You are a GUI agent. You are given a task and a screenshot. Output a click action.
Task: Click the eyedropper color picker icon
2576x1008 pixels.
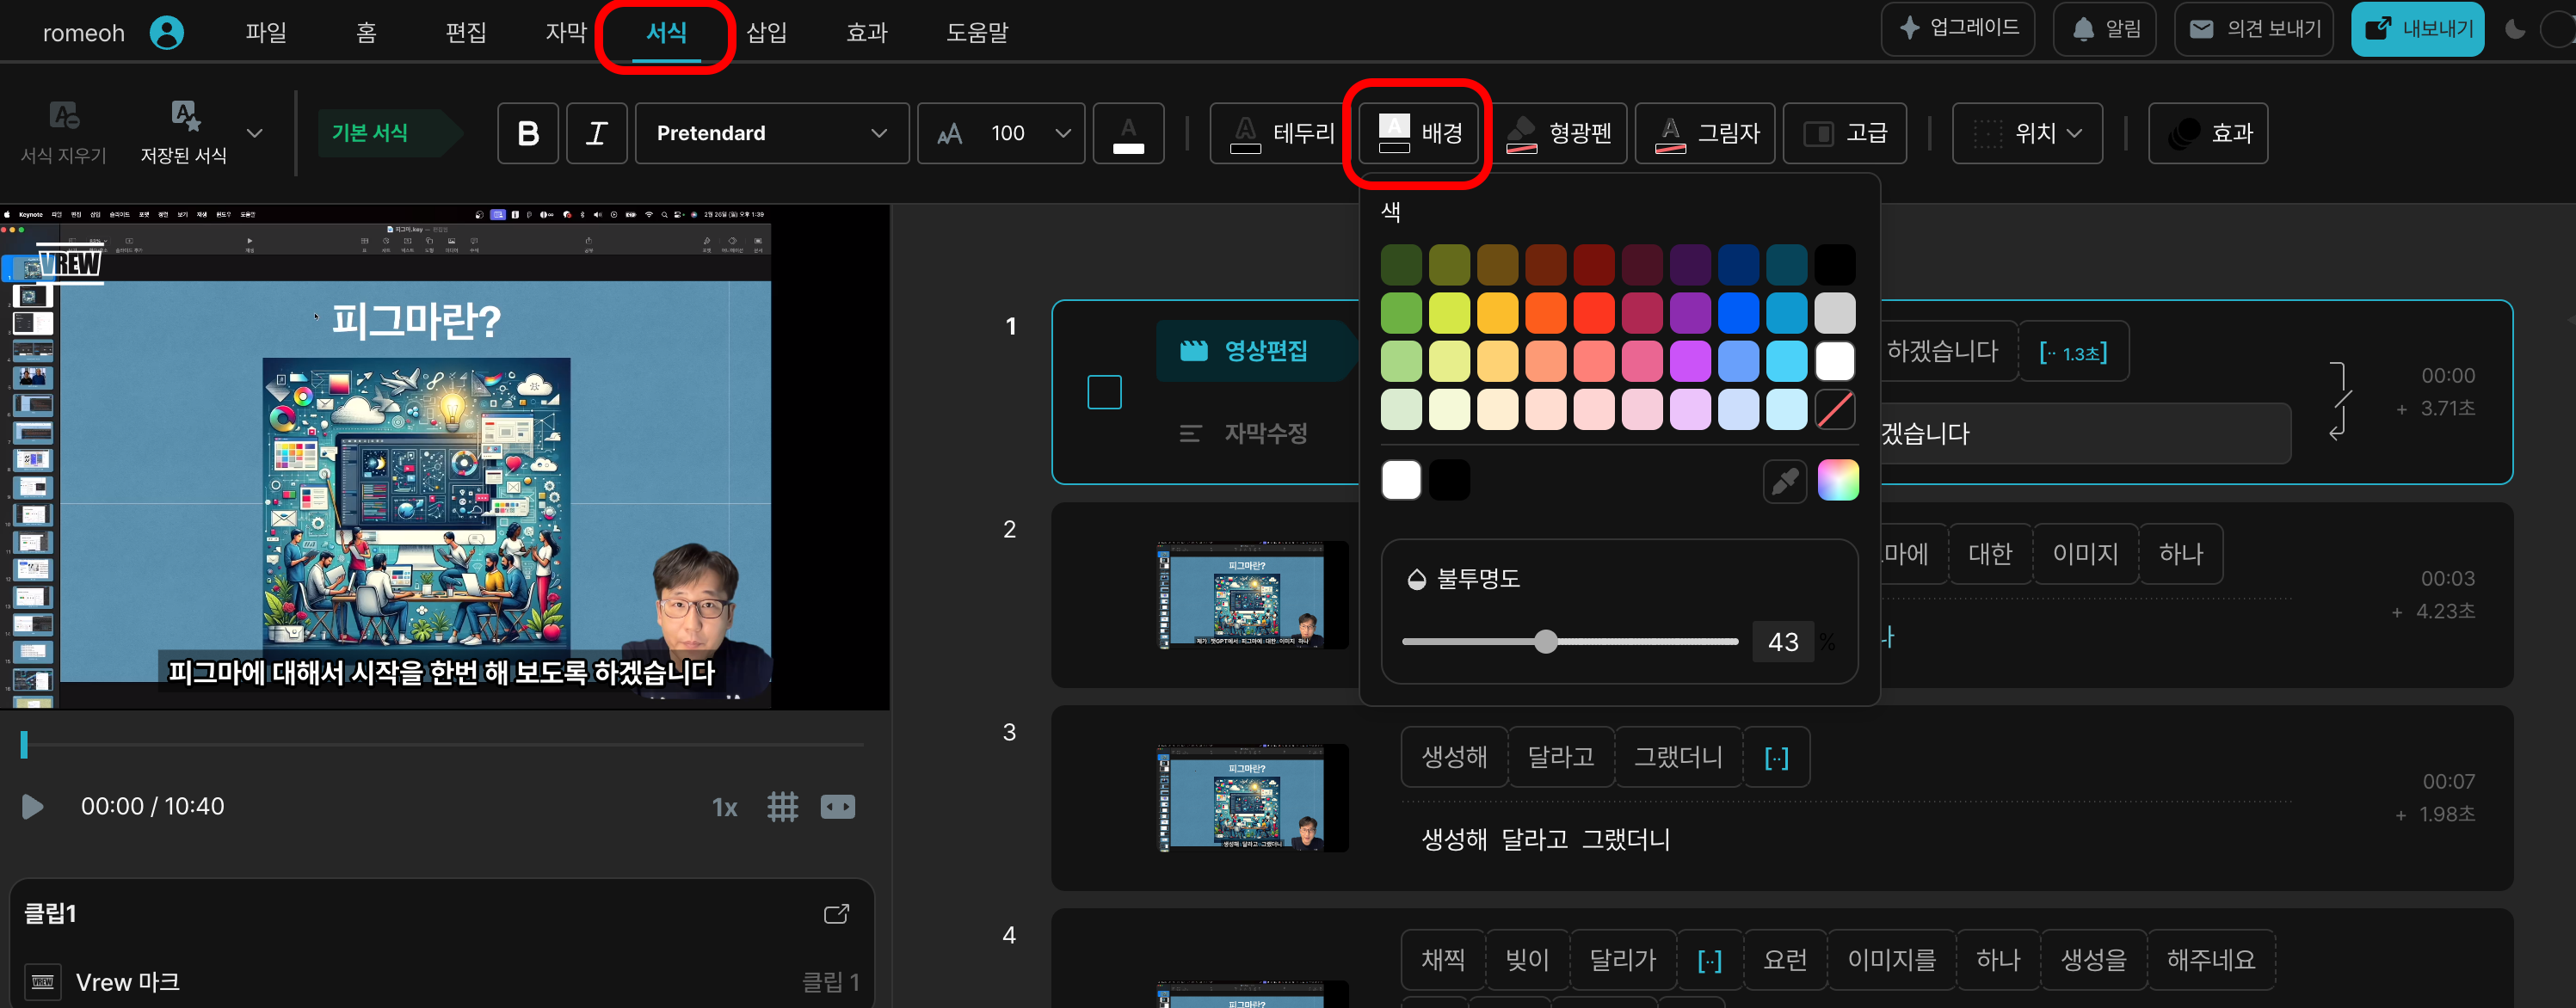[x=1784, y=482]
